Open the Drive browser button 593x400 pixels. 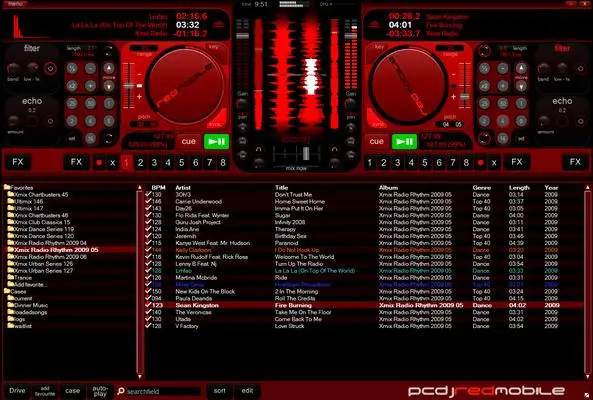tap(17, 391)
